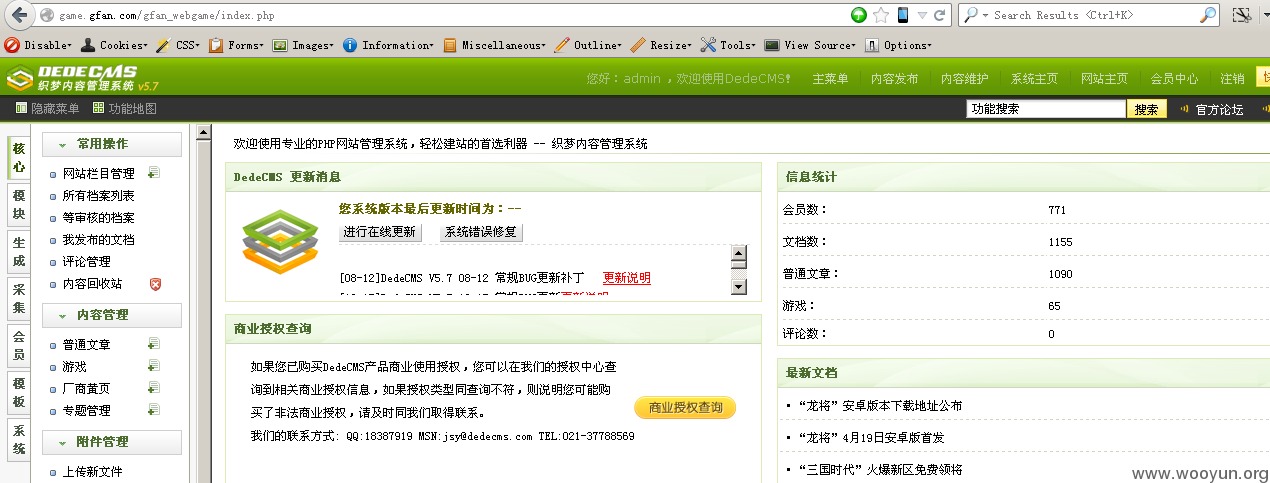The height and width of the screenshot is (483, 1270).
Task: Open 所有档案列表 in sidebar
Action: (98, 196)
